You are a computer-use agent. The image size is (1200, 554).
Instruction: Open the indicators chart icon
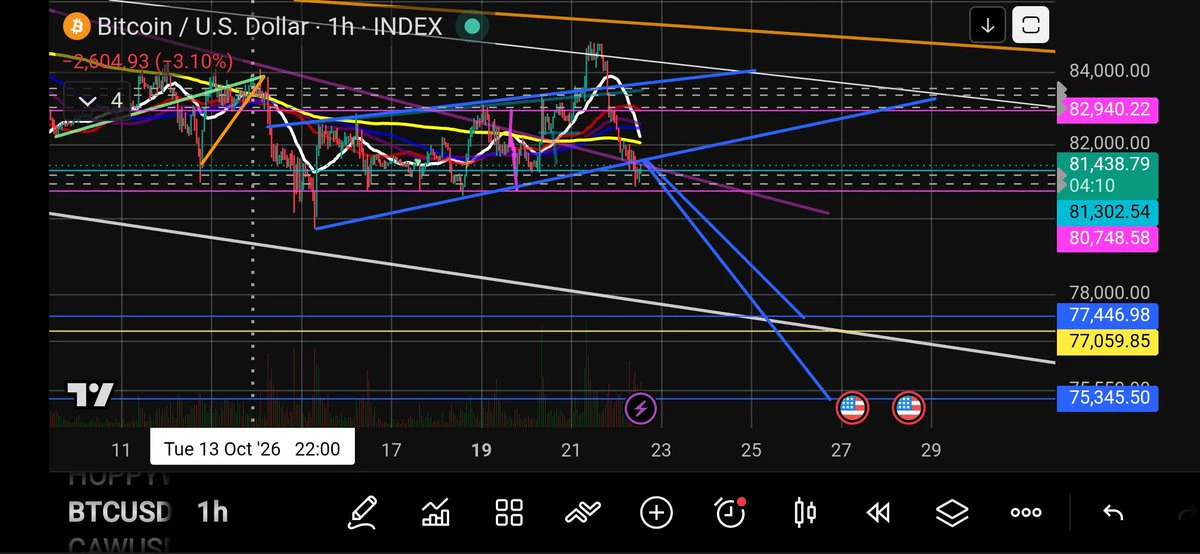(x=436, y=513)
